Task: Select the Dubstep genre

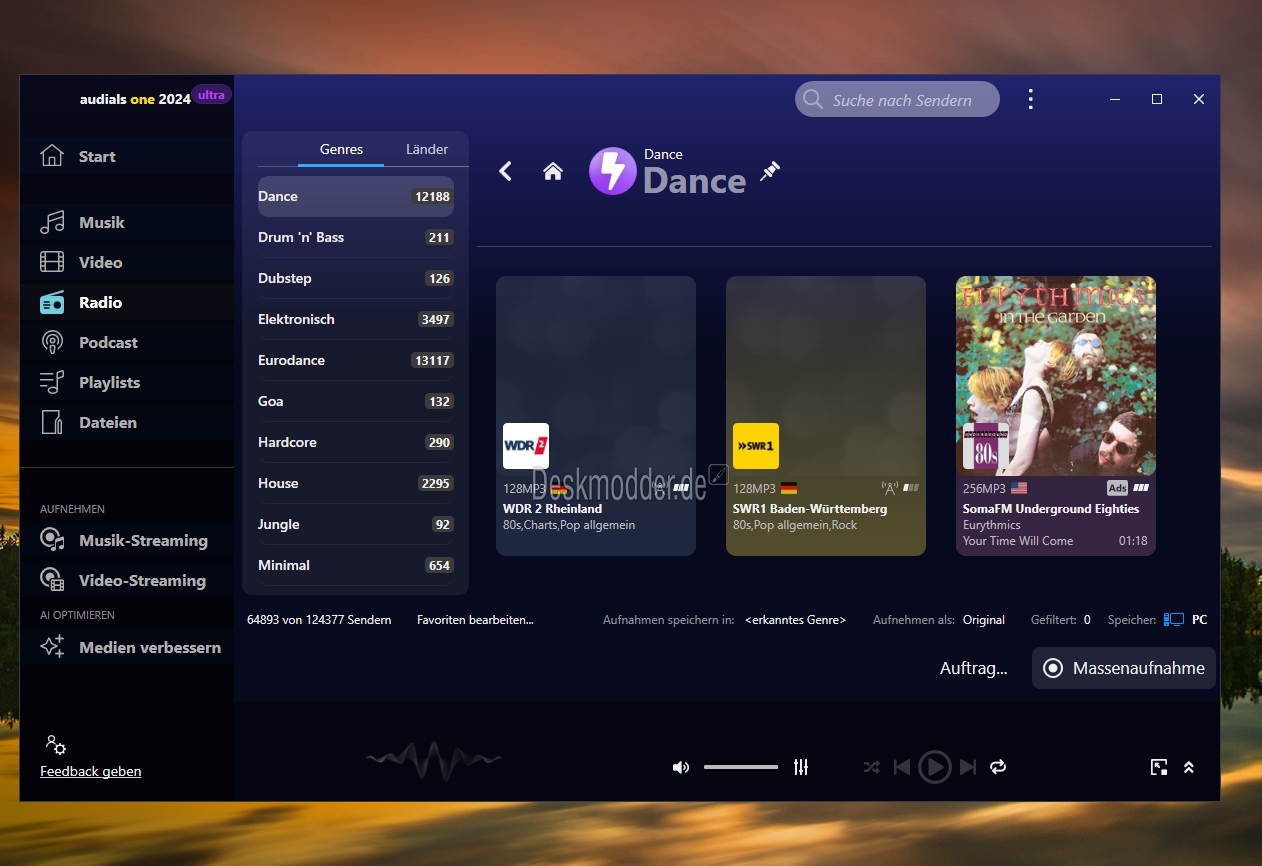Action: point(356,278)
